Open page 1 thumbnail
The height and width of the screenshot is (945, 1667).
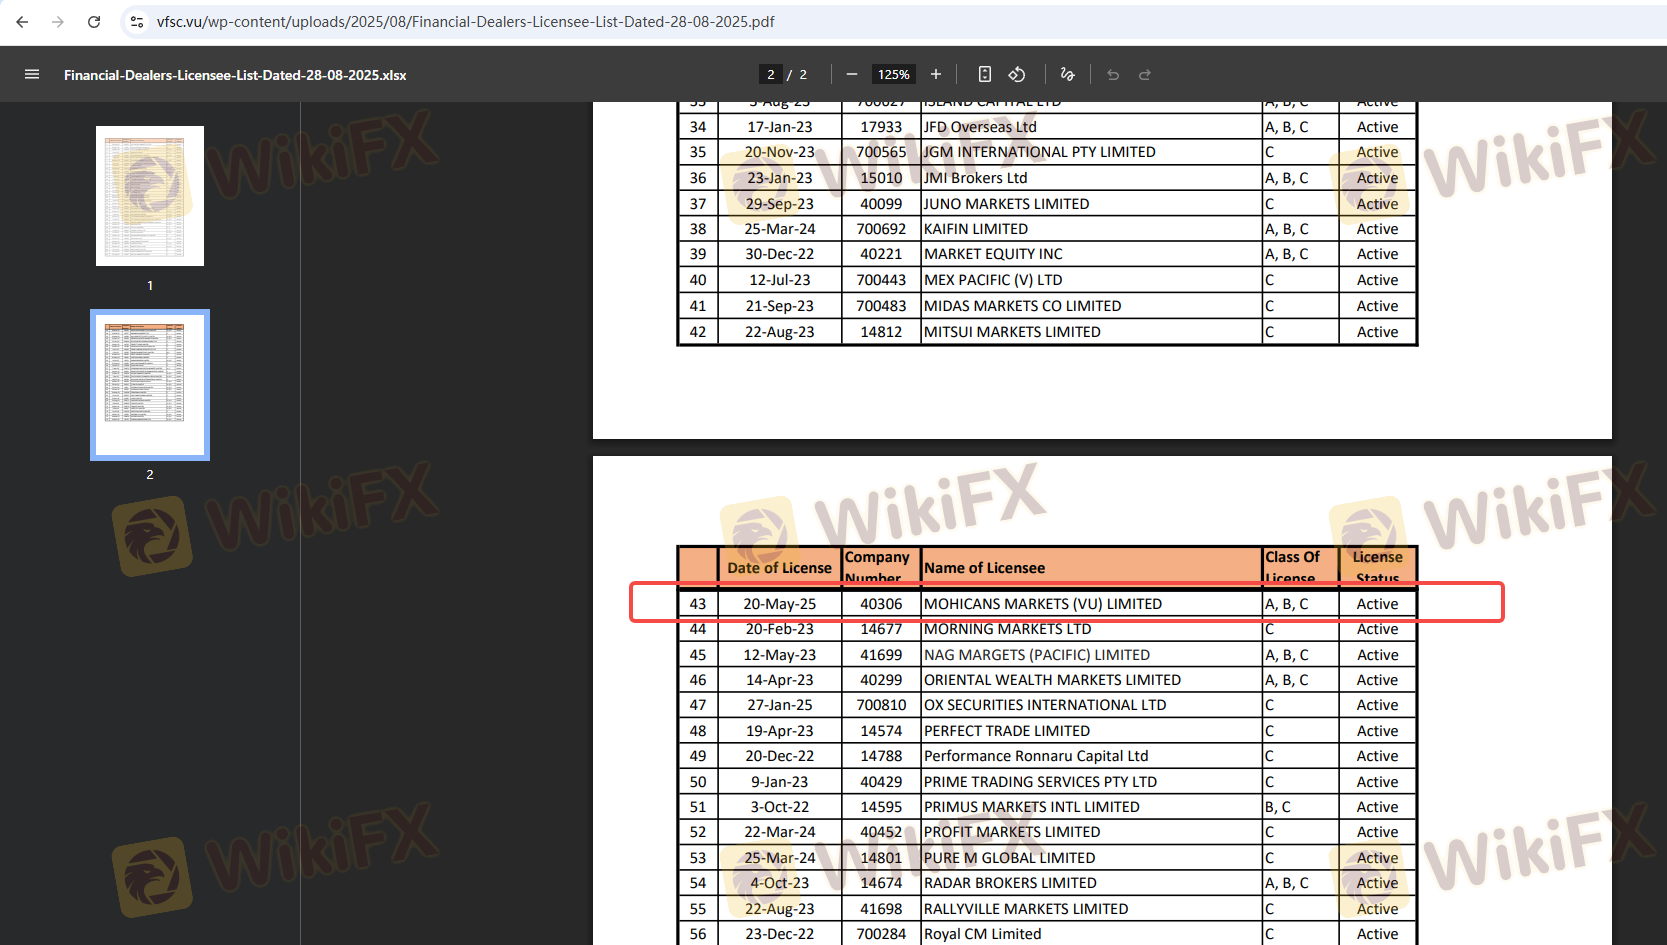150,196
